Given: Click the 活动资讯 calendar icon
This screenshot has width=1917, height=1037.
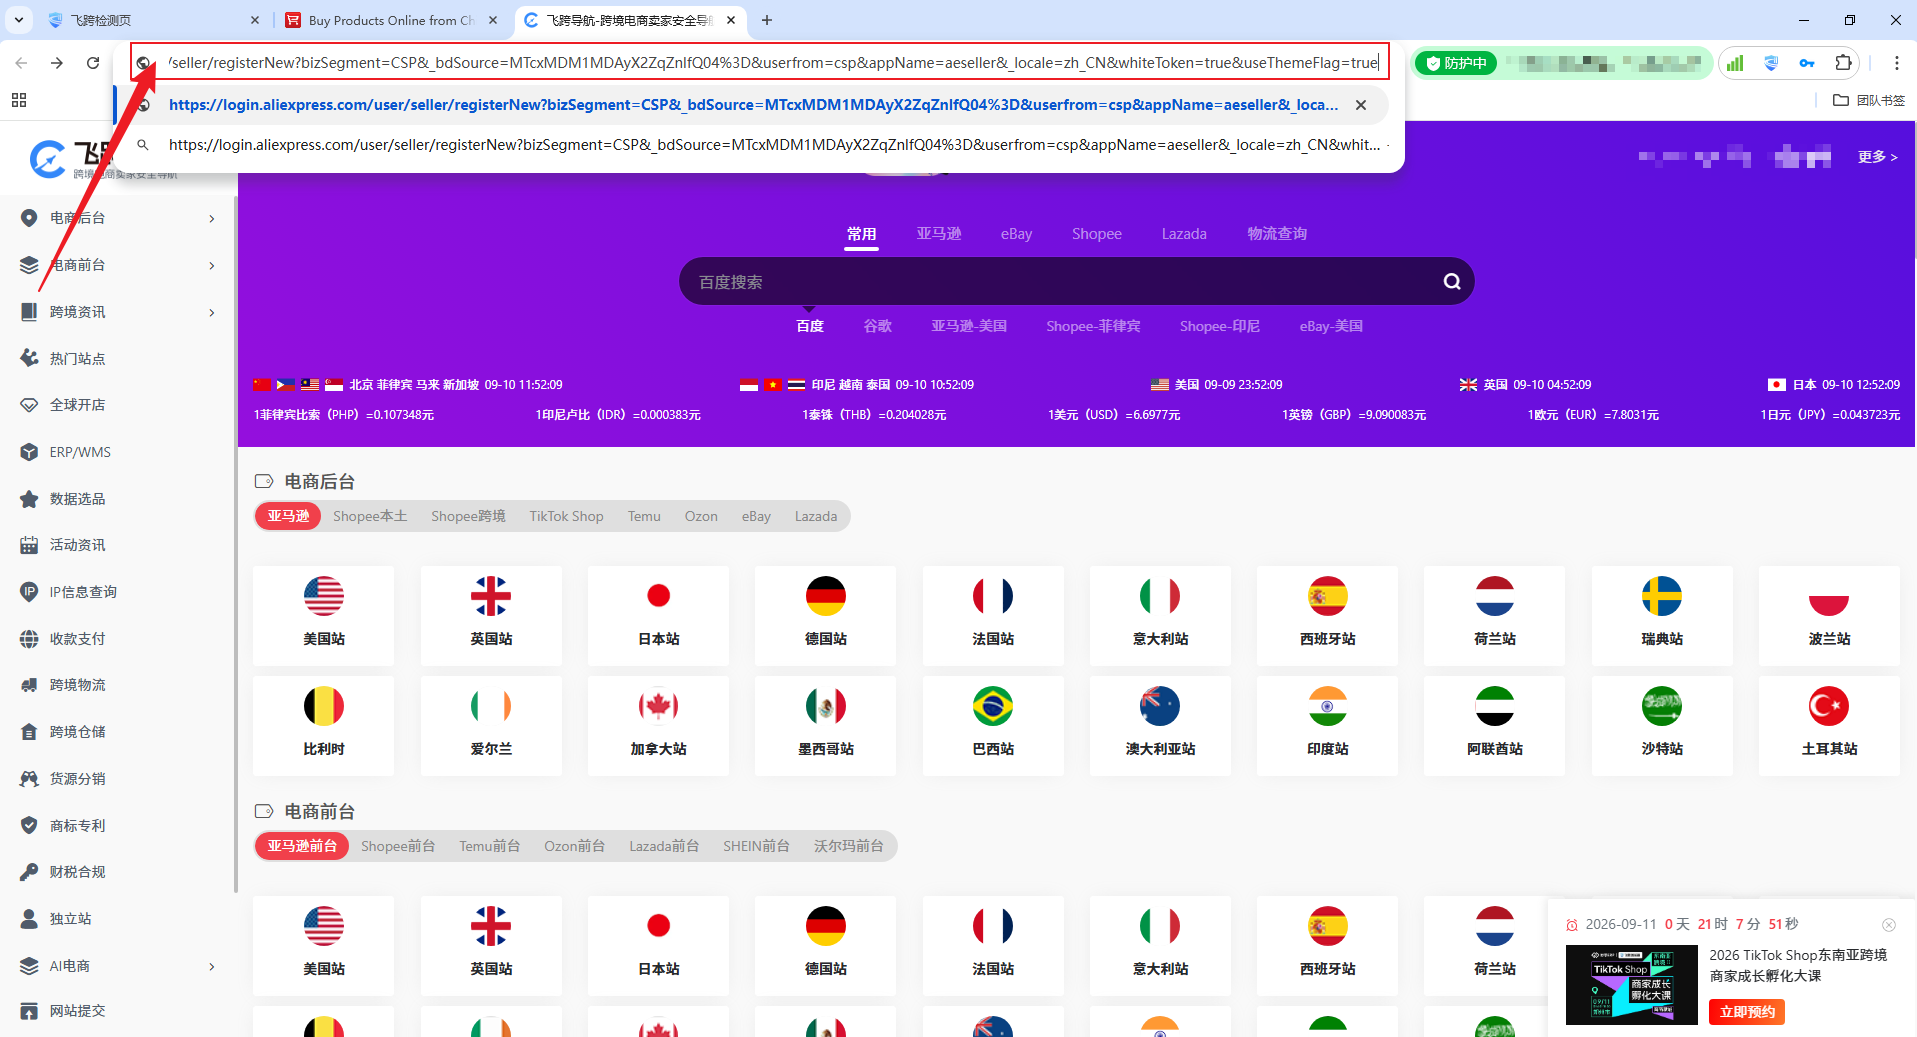Looking at the screenshot, I should click(29, 545).
